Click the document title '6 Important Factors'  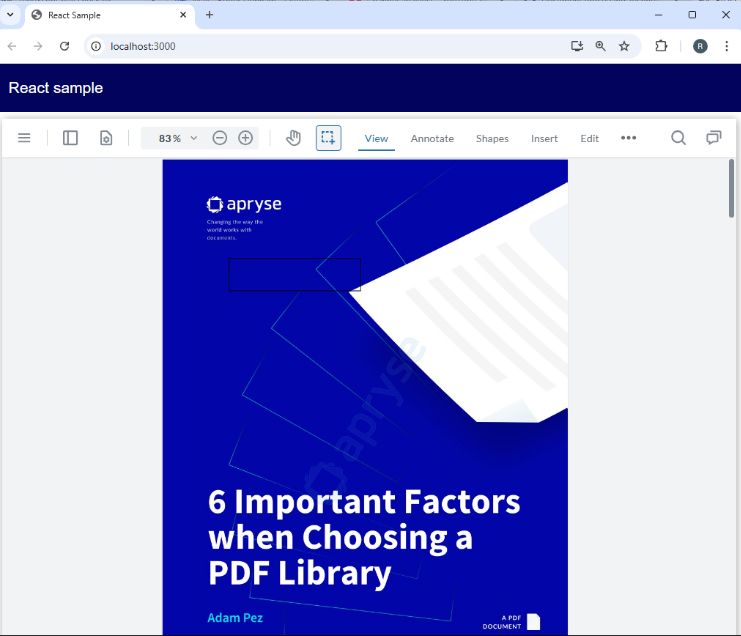364,502
